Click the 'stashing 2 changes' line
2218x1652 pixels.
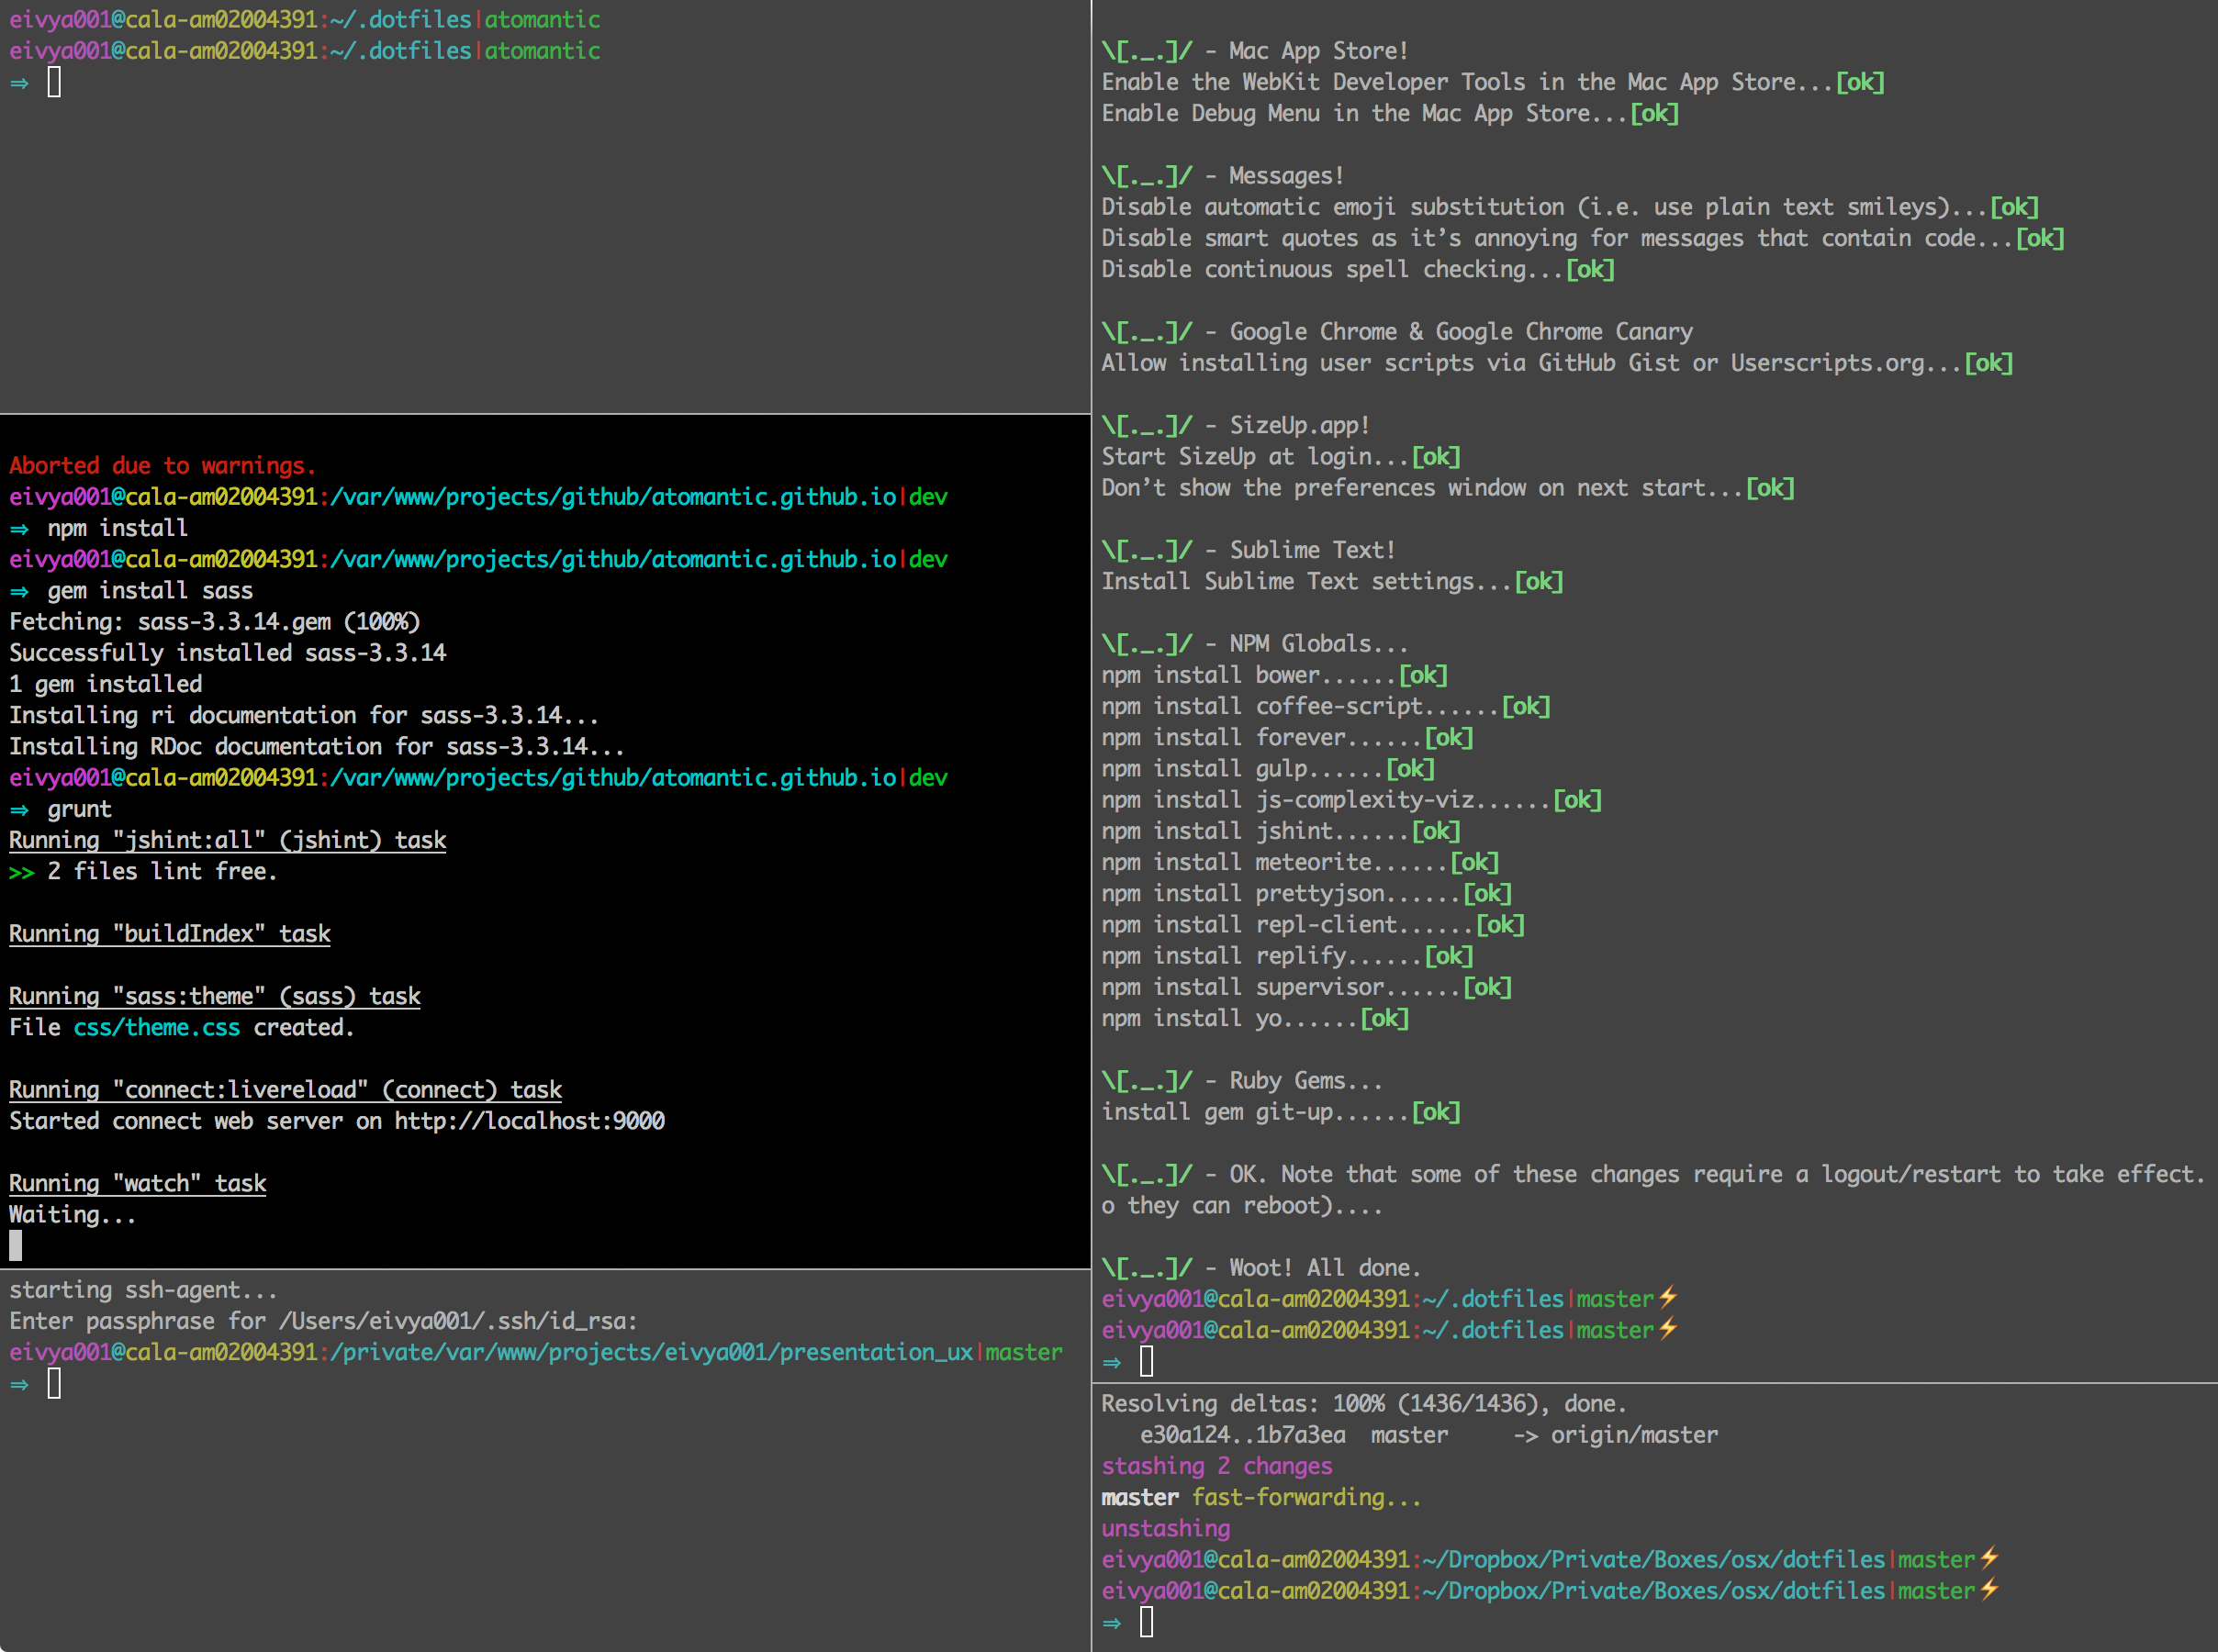tap(1216, 1466)
